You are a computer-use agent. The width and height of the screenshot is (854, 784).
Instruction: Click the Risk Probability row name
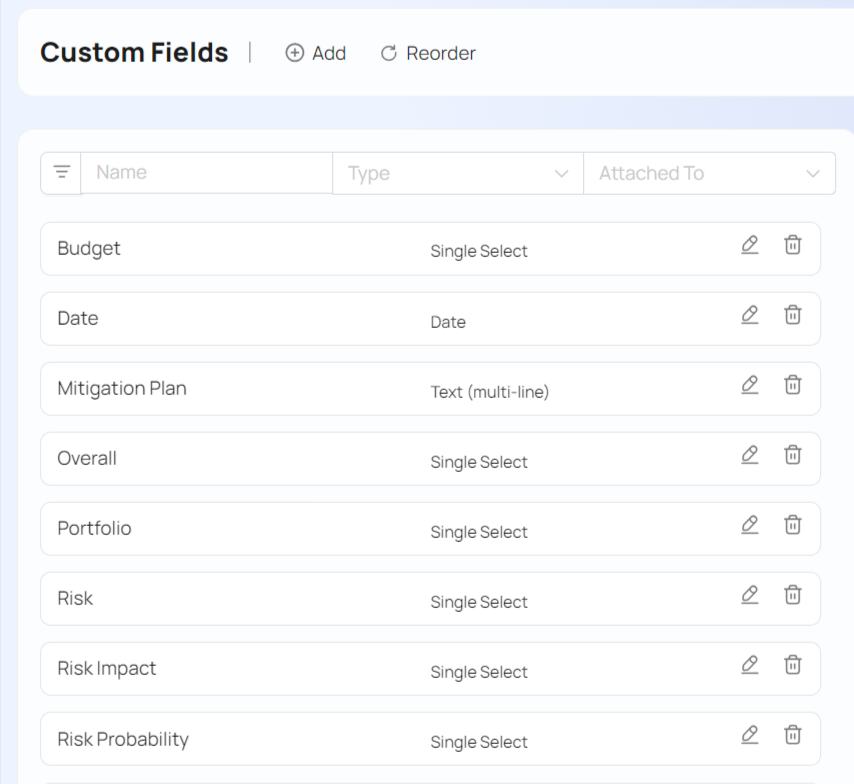[x=123, y=739]
